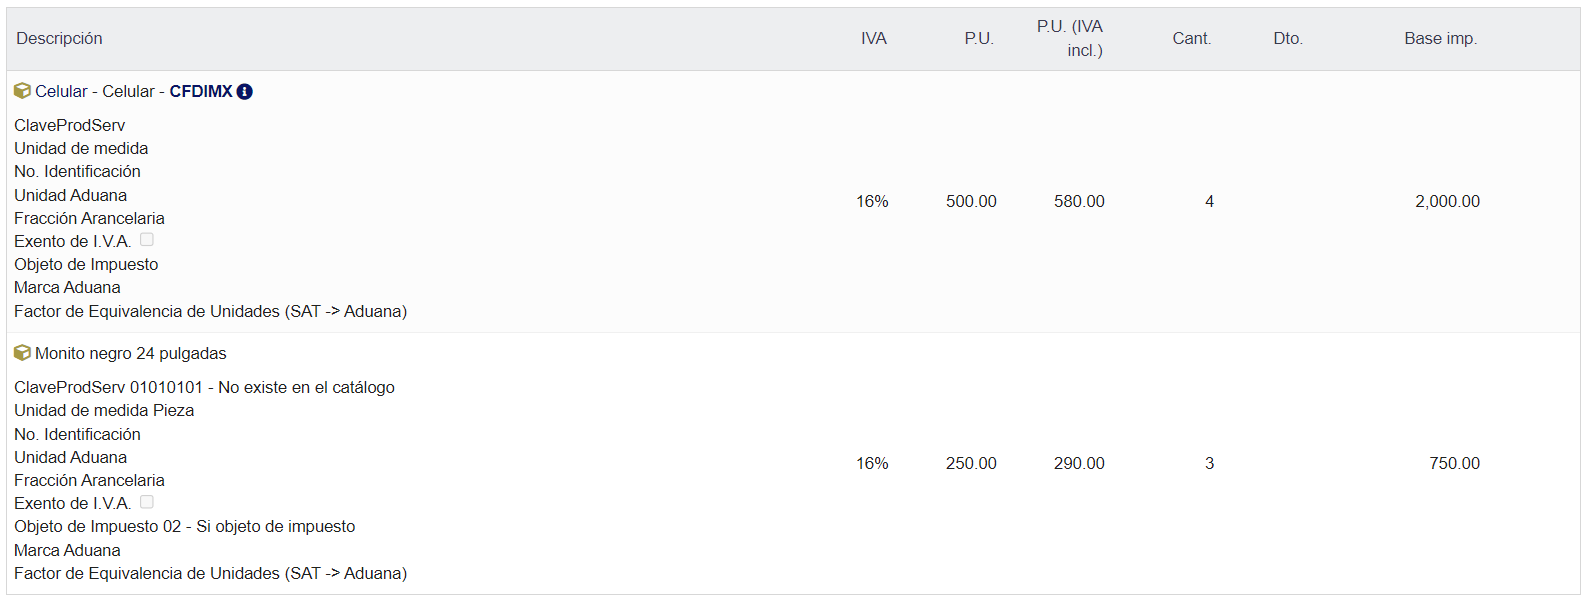This screenshot has height=598, width=1584.
Task: Click the 290.00 price with IVA
Action: [1079, 464]
